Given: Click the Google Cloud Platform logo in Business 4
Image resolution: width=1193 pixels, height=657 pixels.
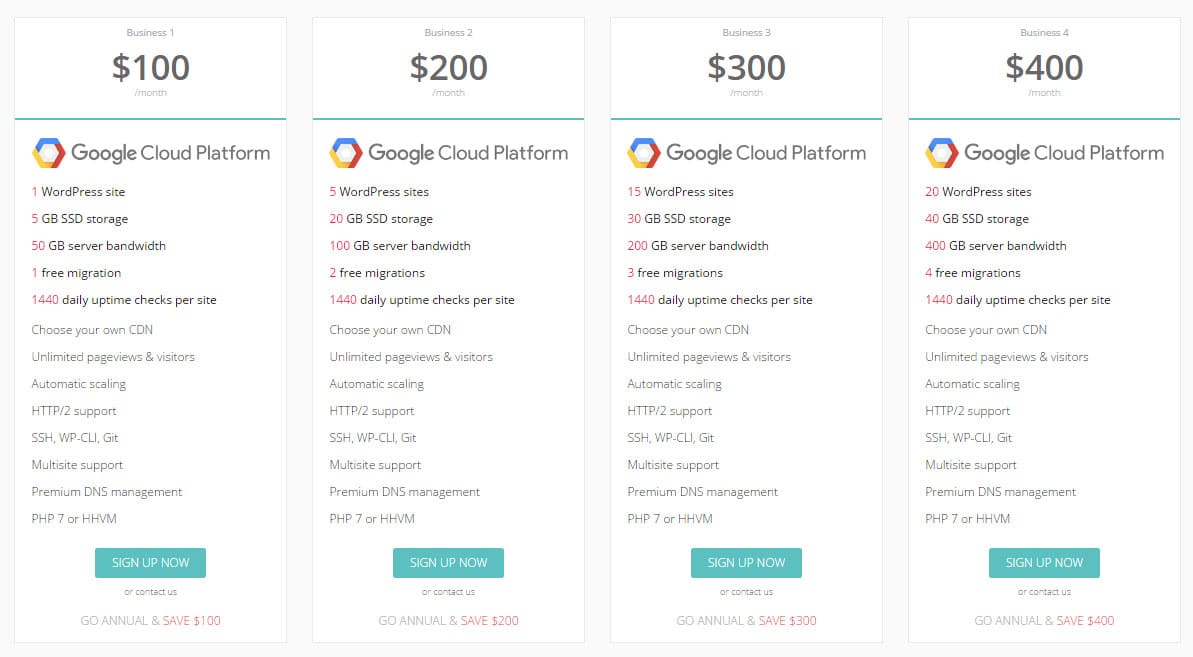Looking at the screenshot, I should point(1044,153).
